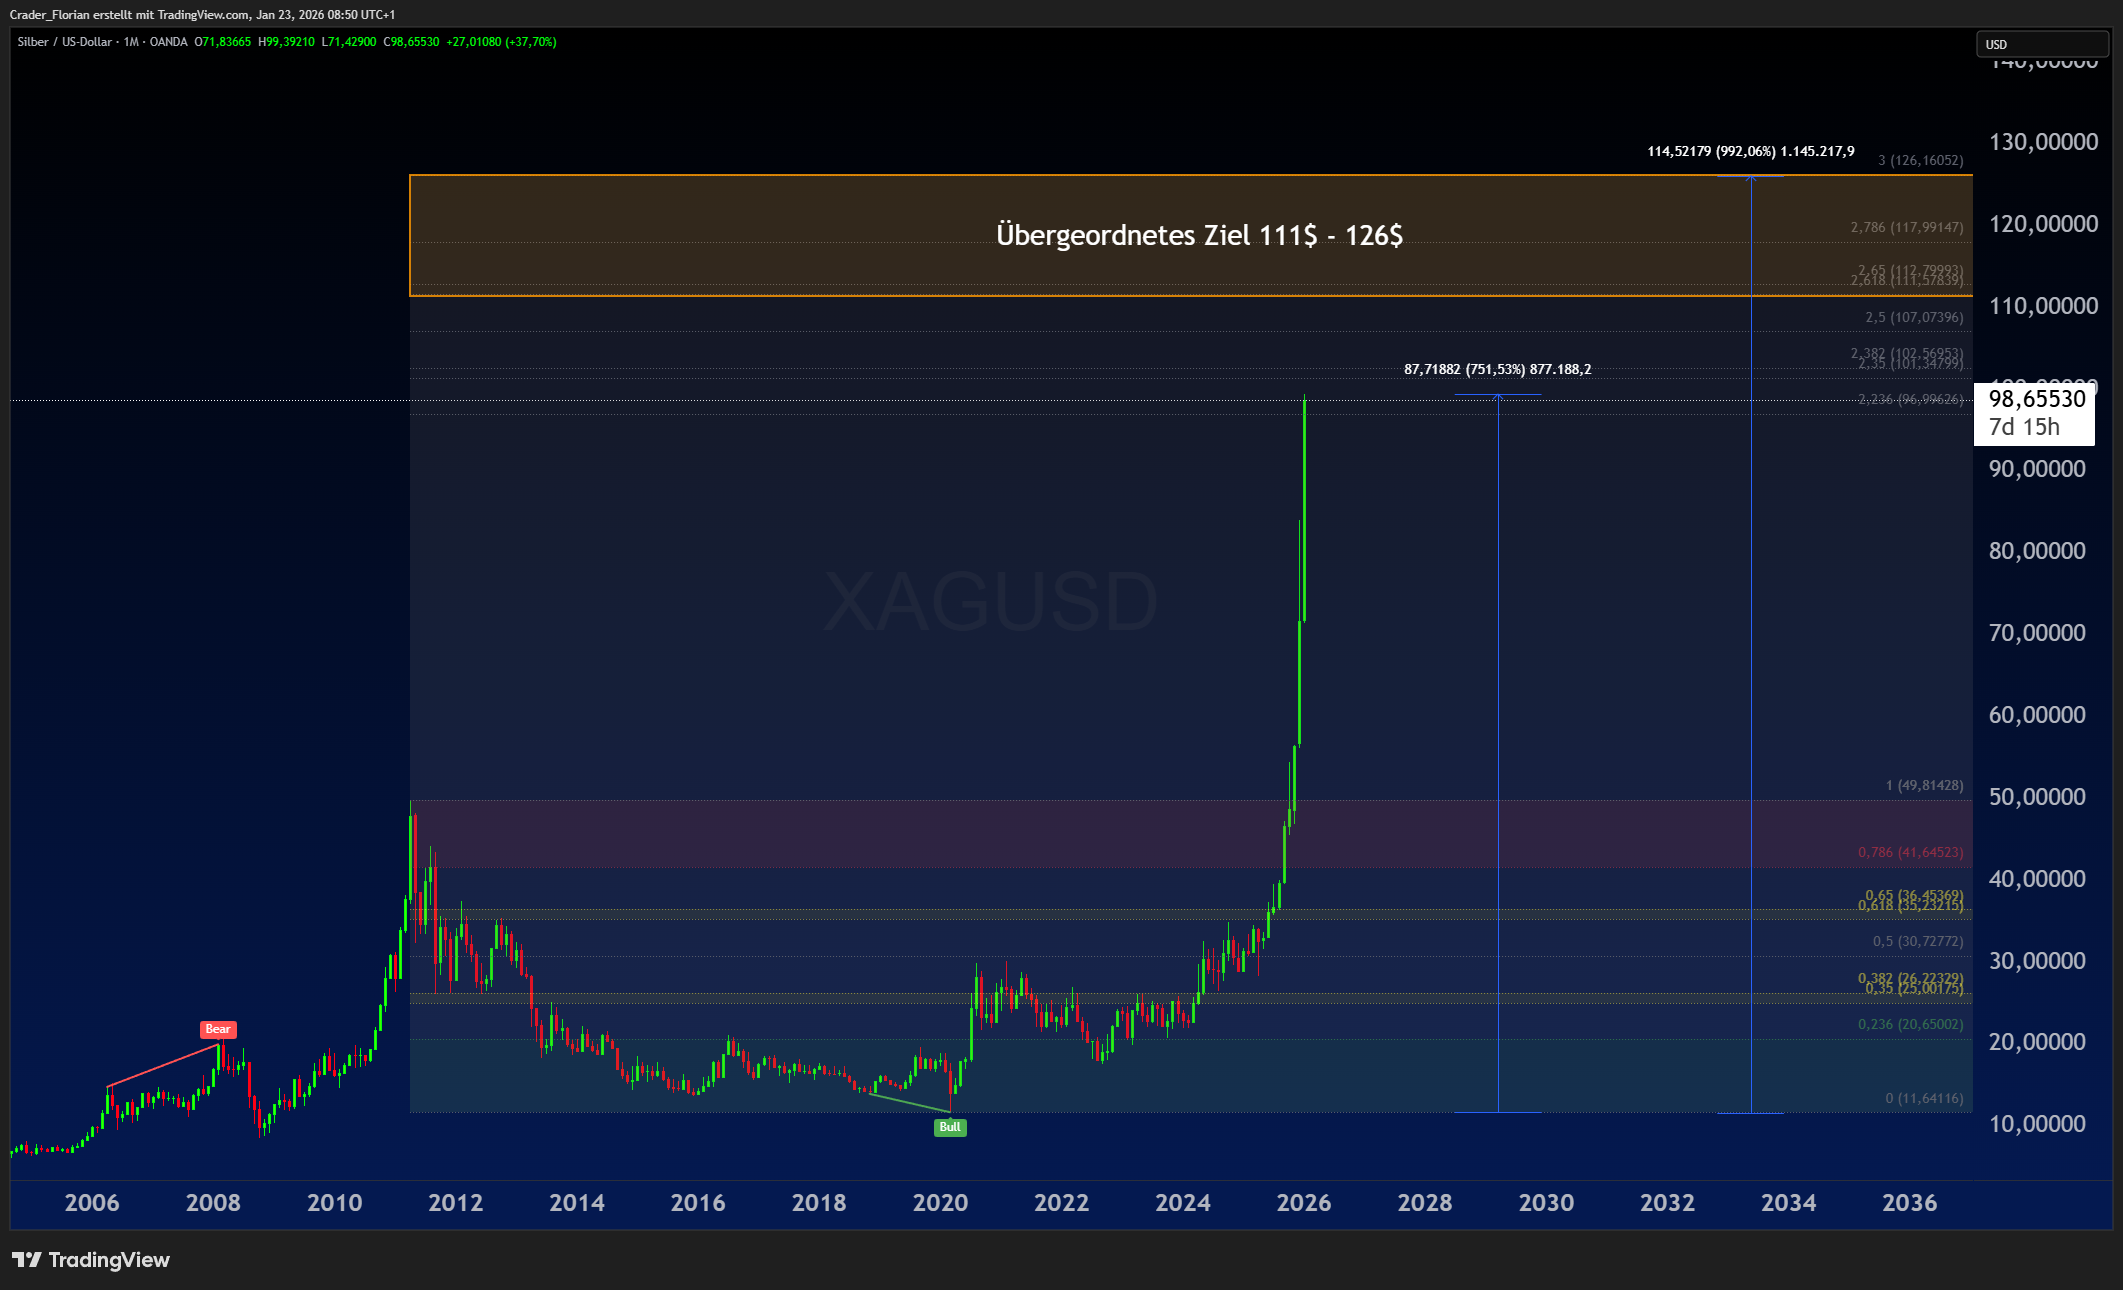Click the 70,00000 price axis label

tap(2038, 633)
